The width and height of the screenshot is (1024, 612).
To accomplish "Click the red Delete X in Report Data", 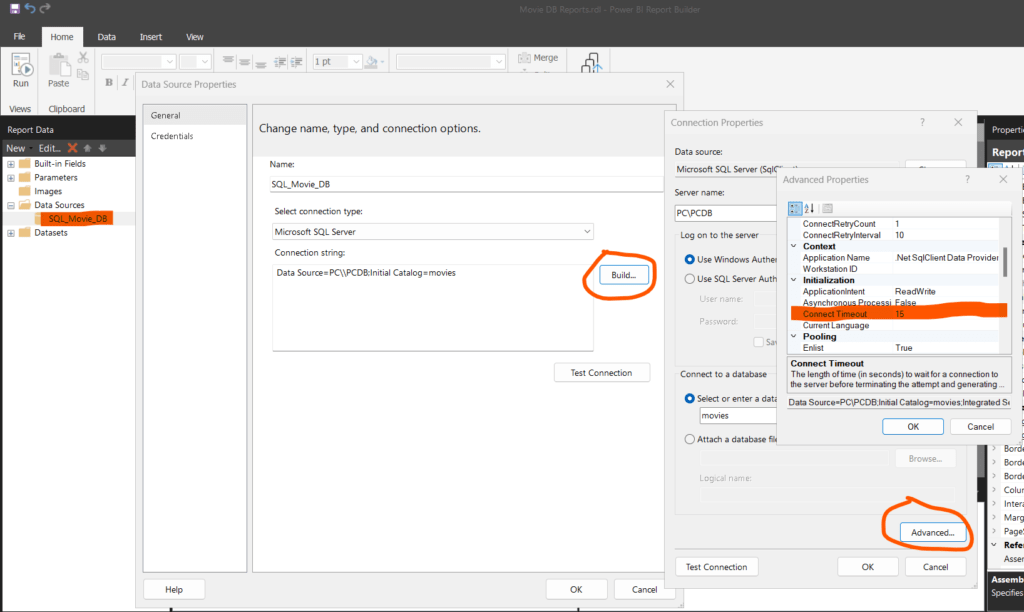I will 72,148.
